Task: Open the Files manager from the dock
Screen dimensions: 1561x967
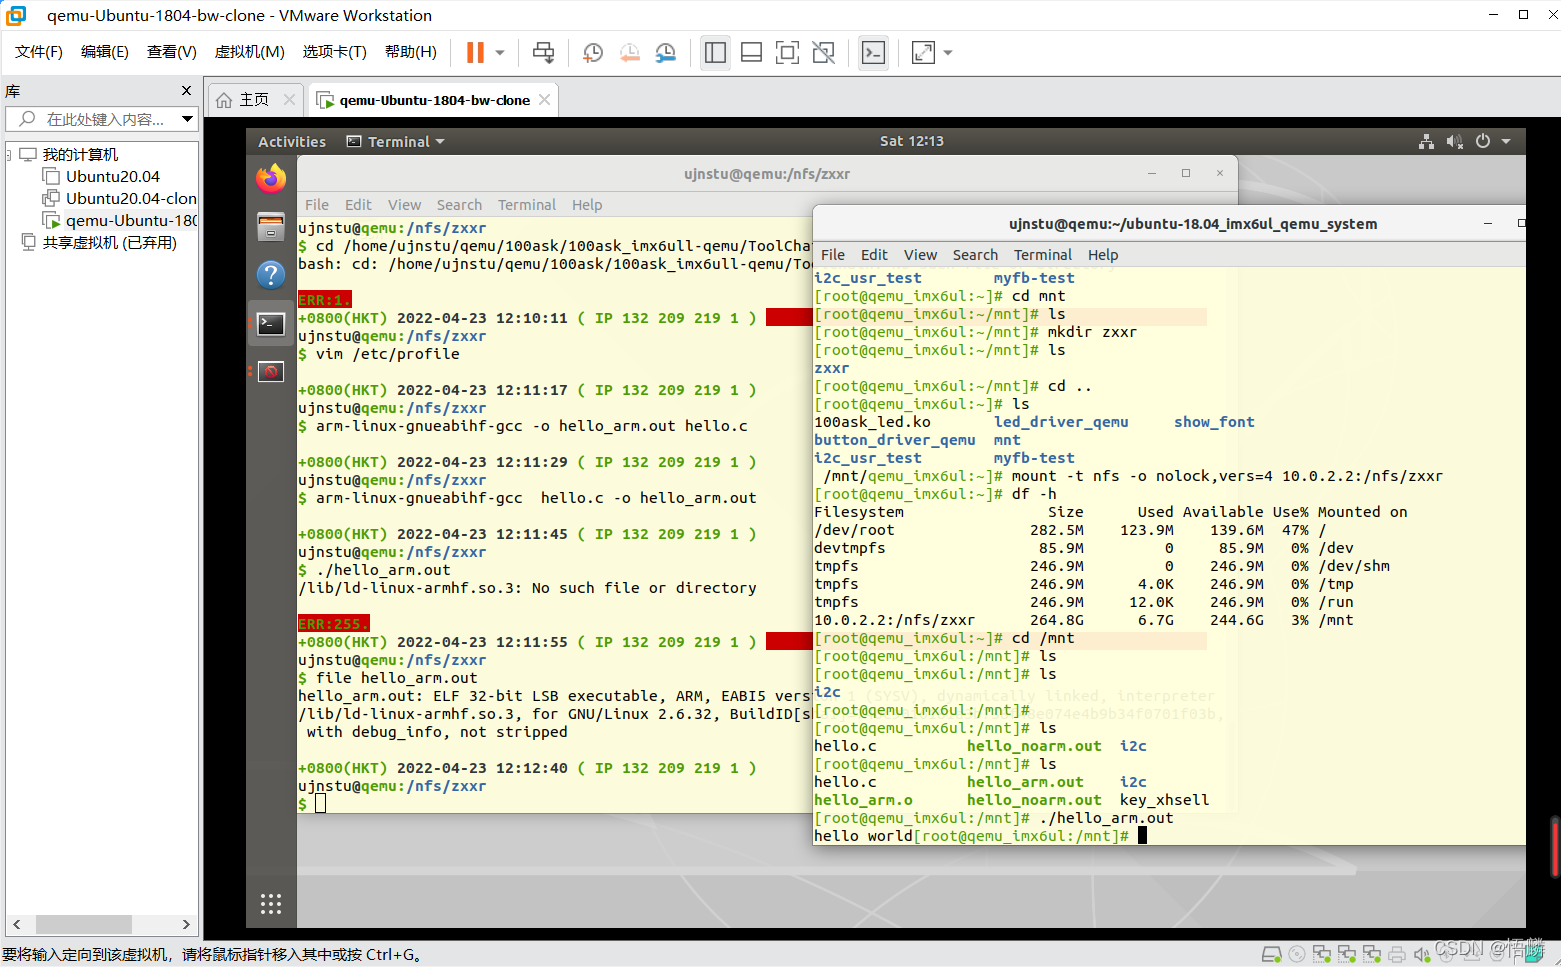Action: [x=271, y=227]
